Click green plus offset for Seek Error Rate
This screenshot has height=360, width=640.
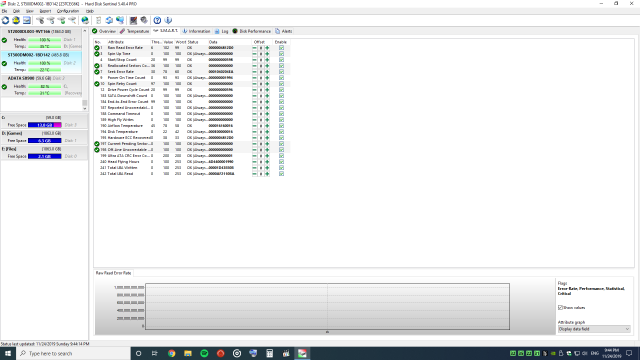[267, 72]
